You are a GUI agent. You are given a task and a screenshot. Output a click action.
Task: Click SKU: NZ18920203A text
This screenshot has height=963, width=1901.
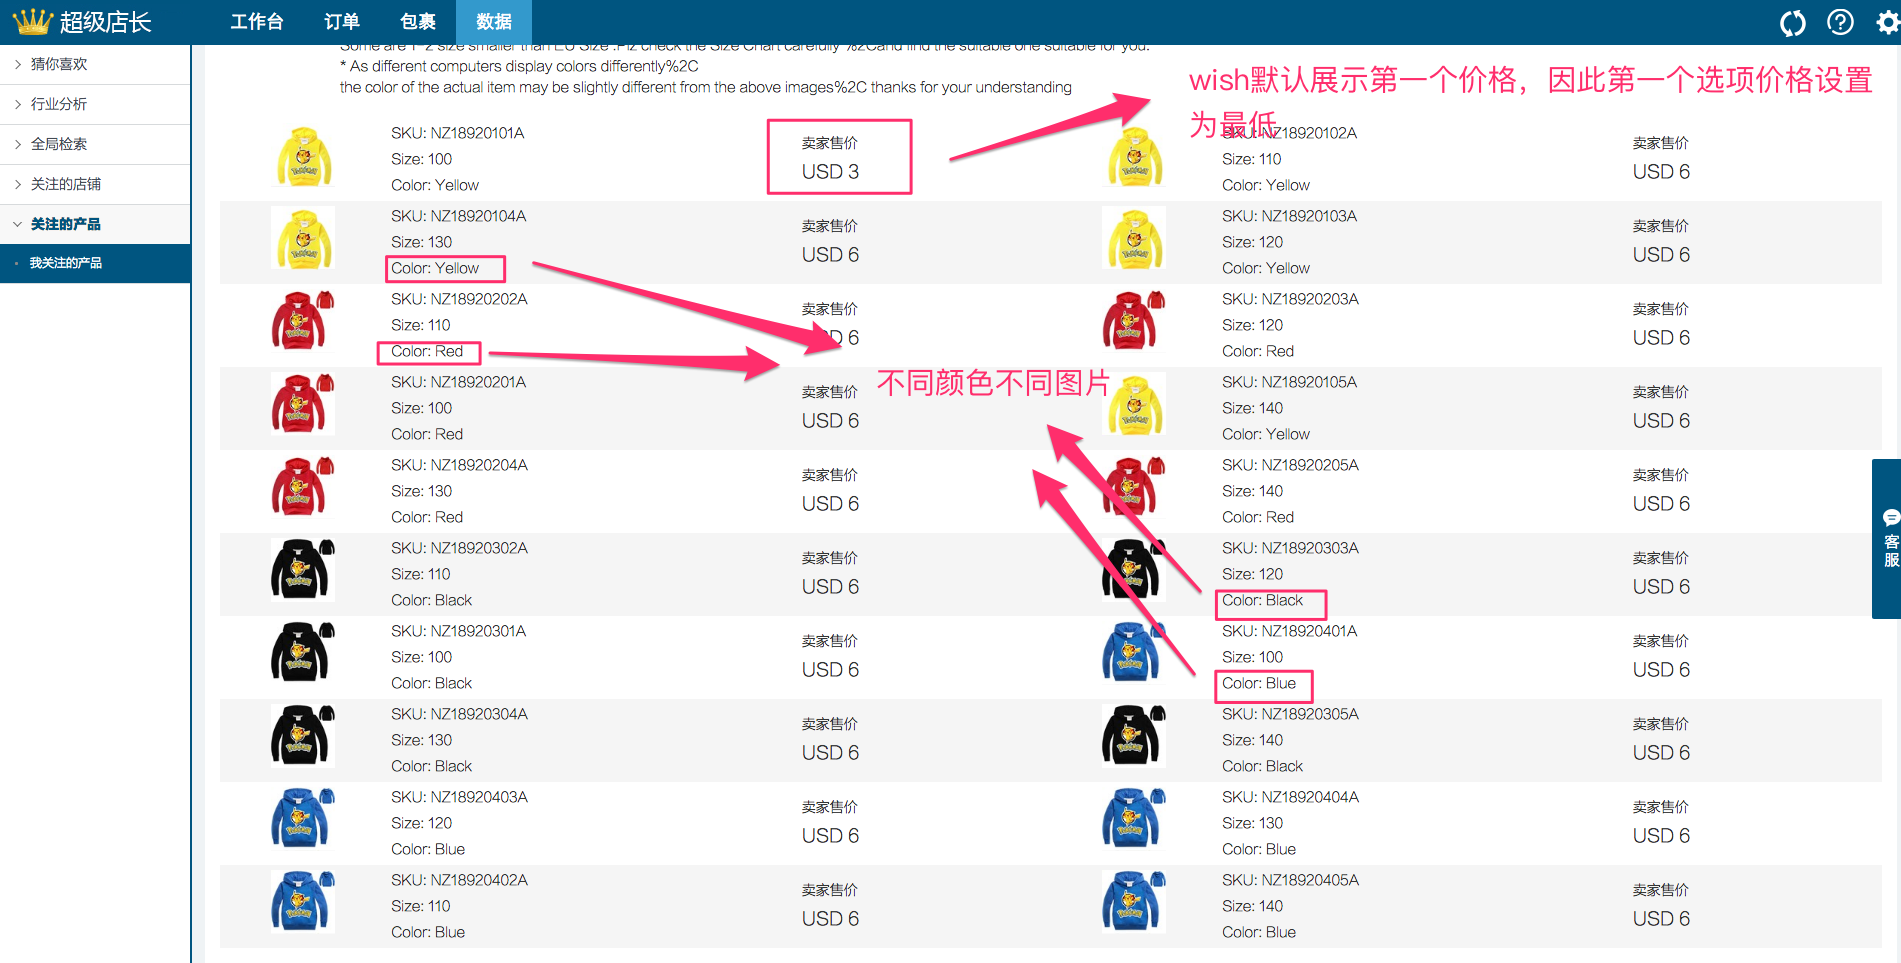(1291, 299)
